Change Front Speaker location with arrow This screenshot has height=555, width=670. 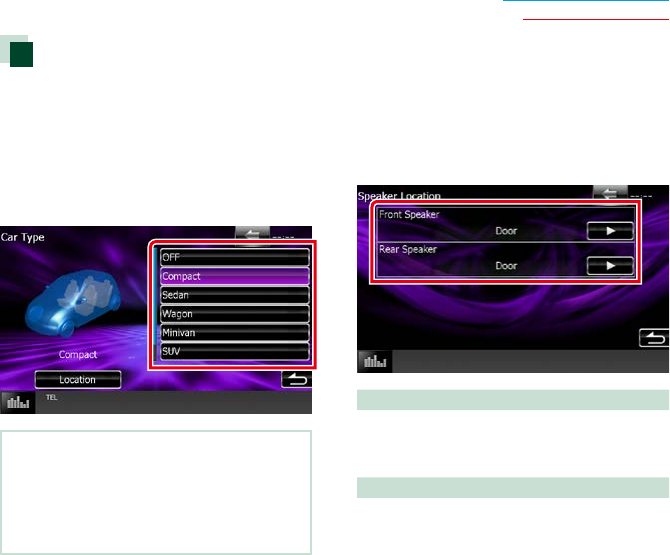610,231
